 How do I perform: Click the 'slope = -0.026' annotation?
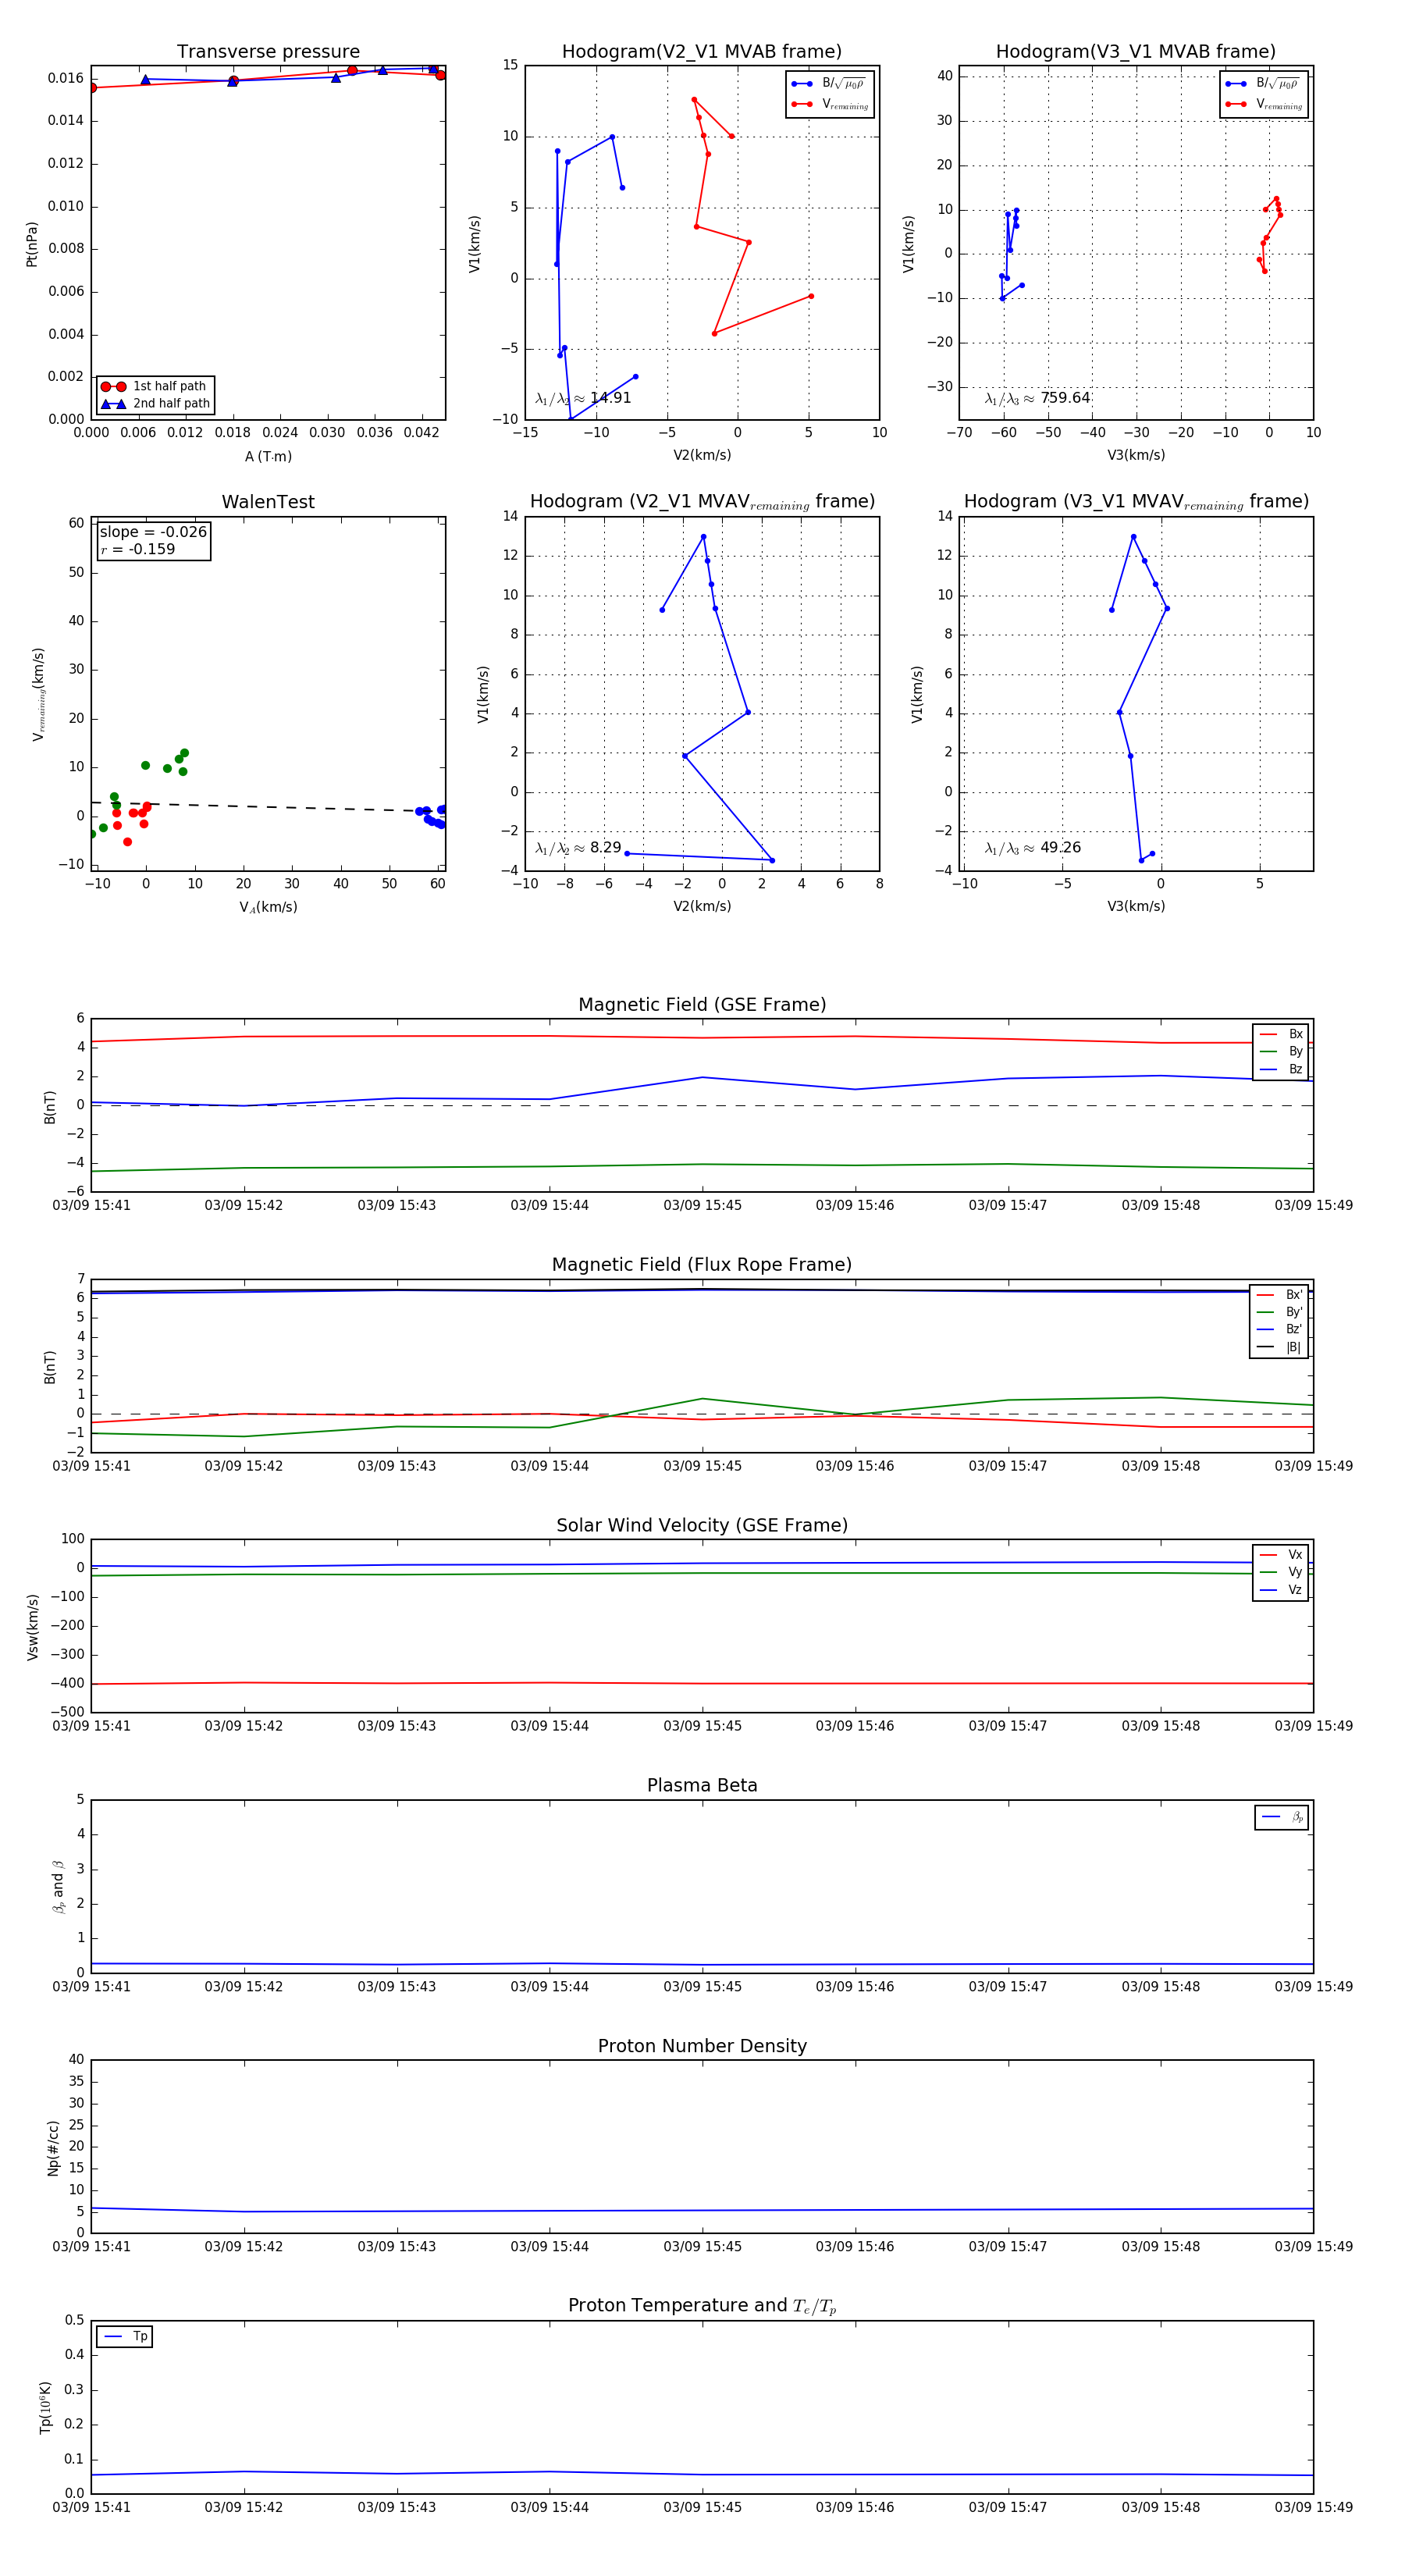coord(153,532)
